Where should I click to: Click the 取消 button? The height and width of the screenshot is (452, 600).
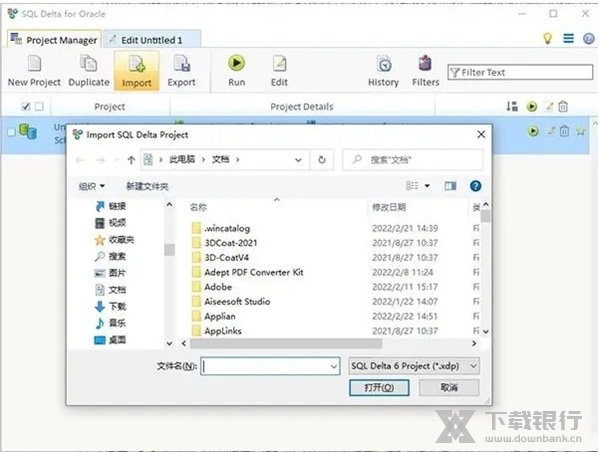[447, 388]
